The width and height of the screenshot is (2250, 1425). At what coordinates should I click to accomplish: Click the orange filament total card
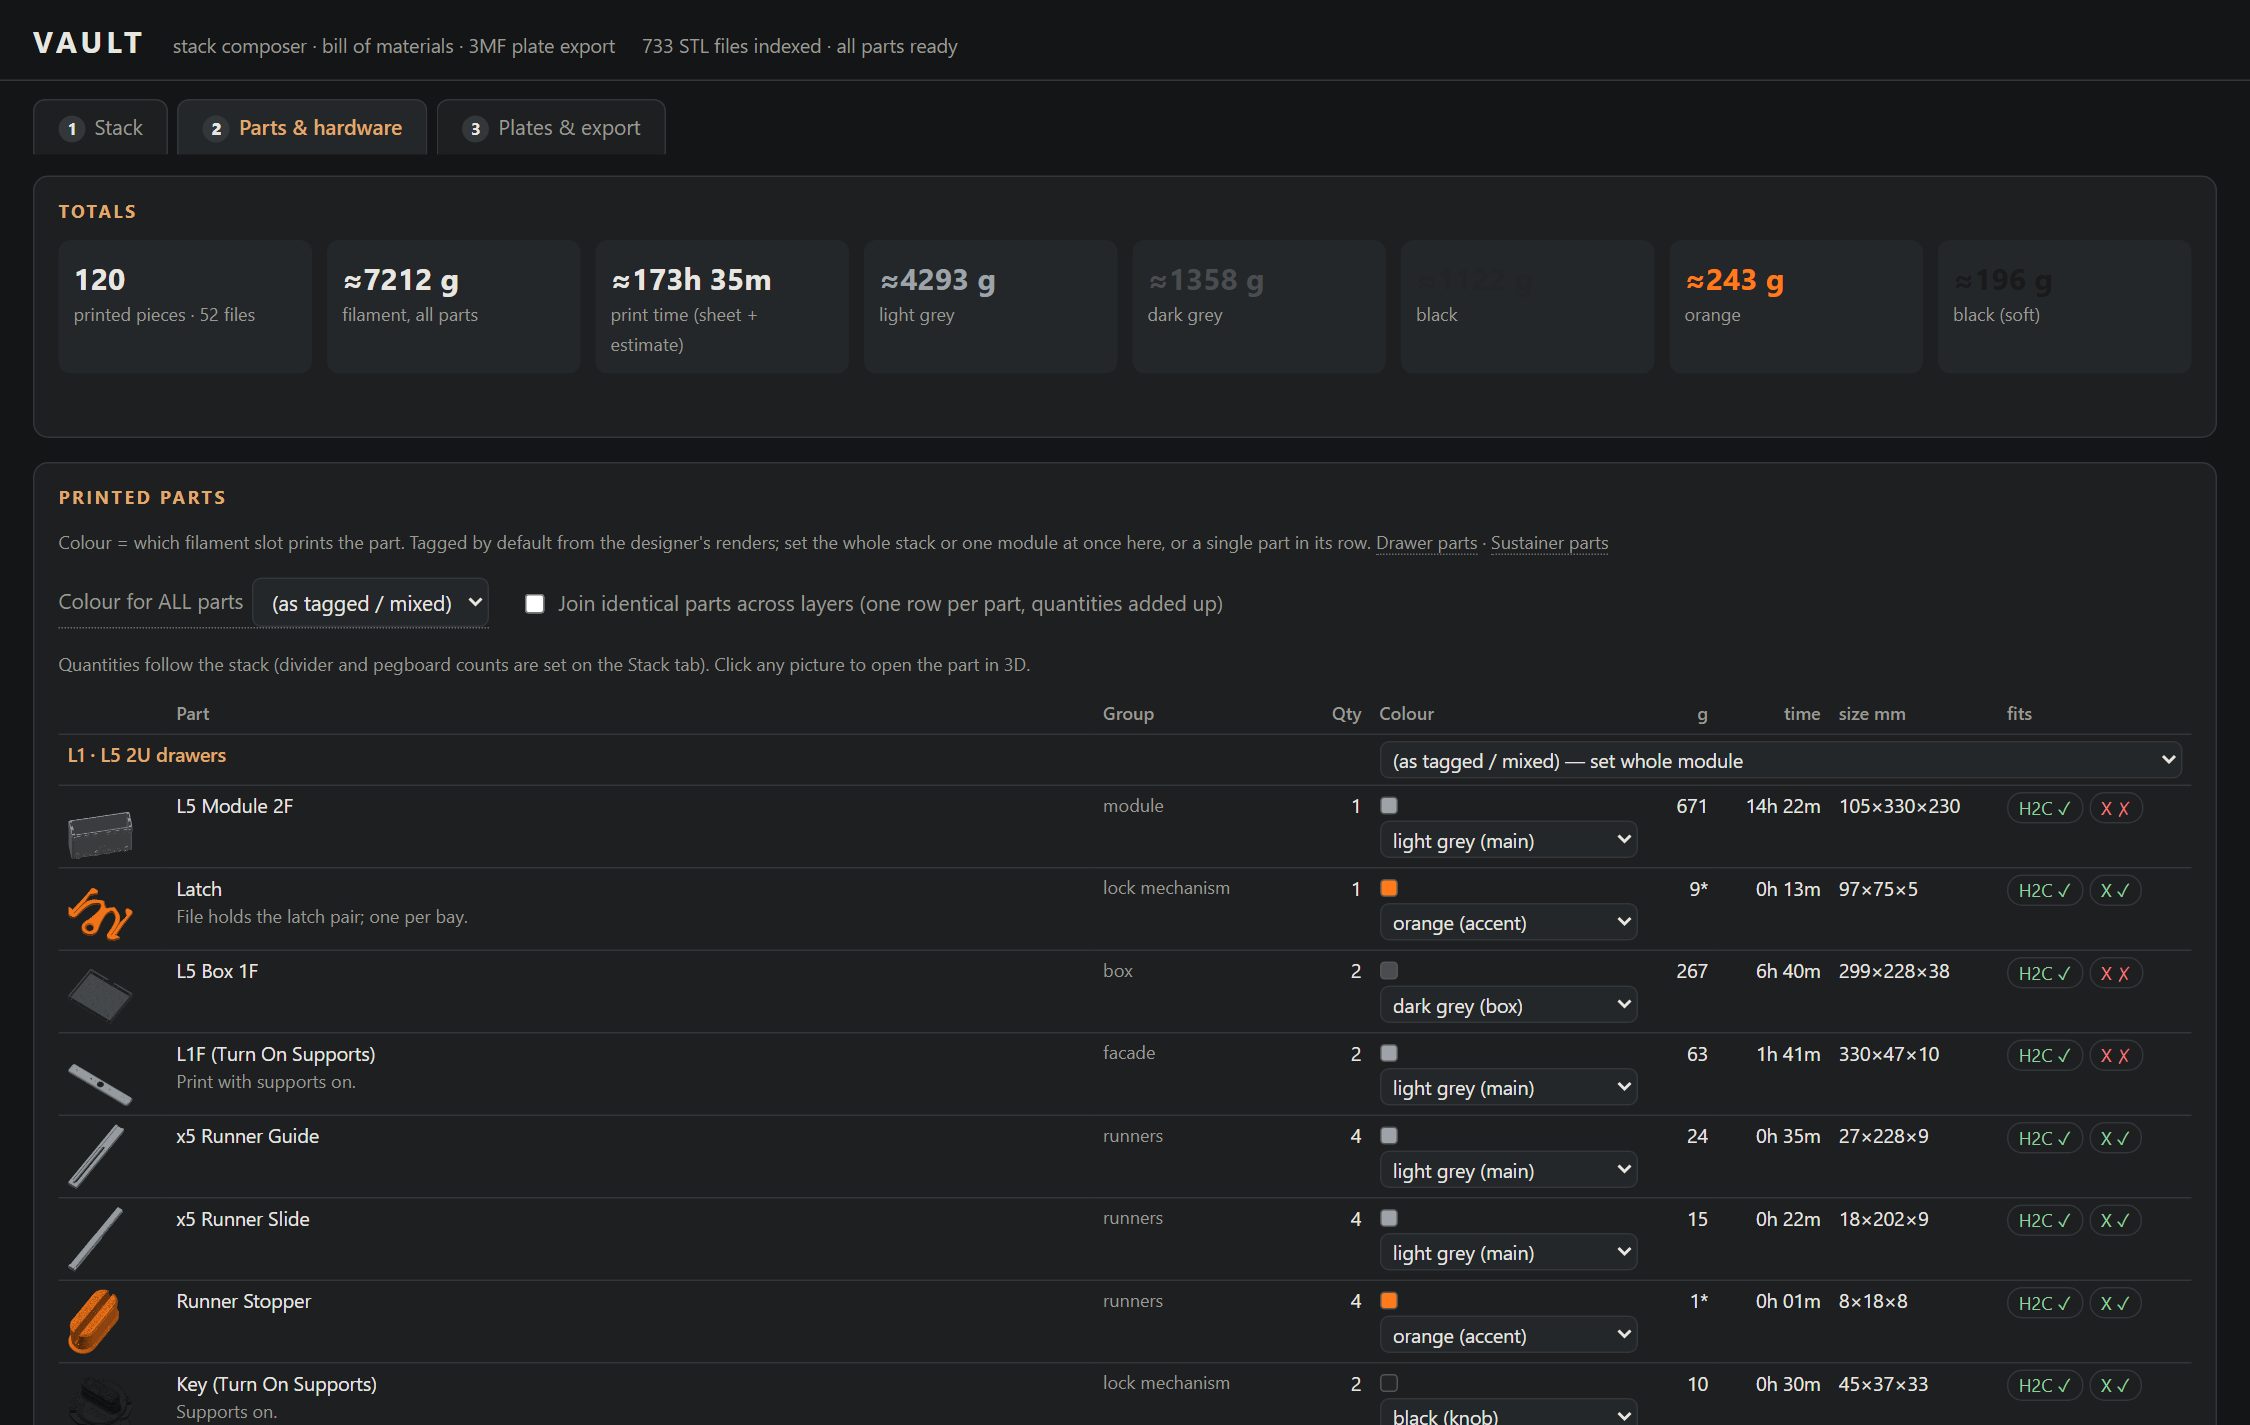point(1796,306)
